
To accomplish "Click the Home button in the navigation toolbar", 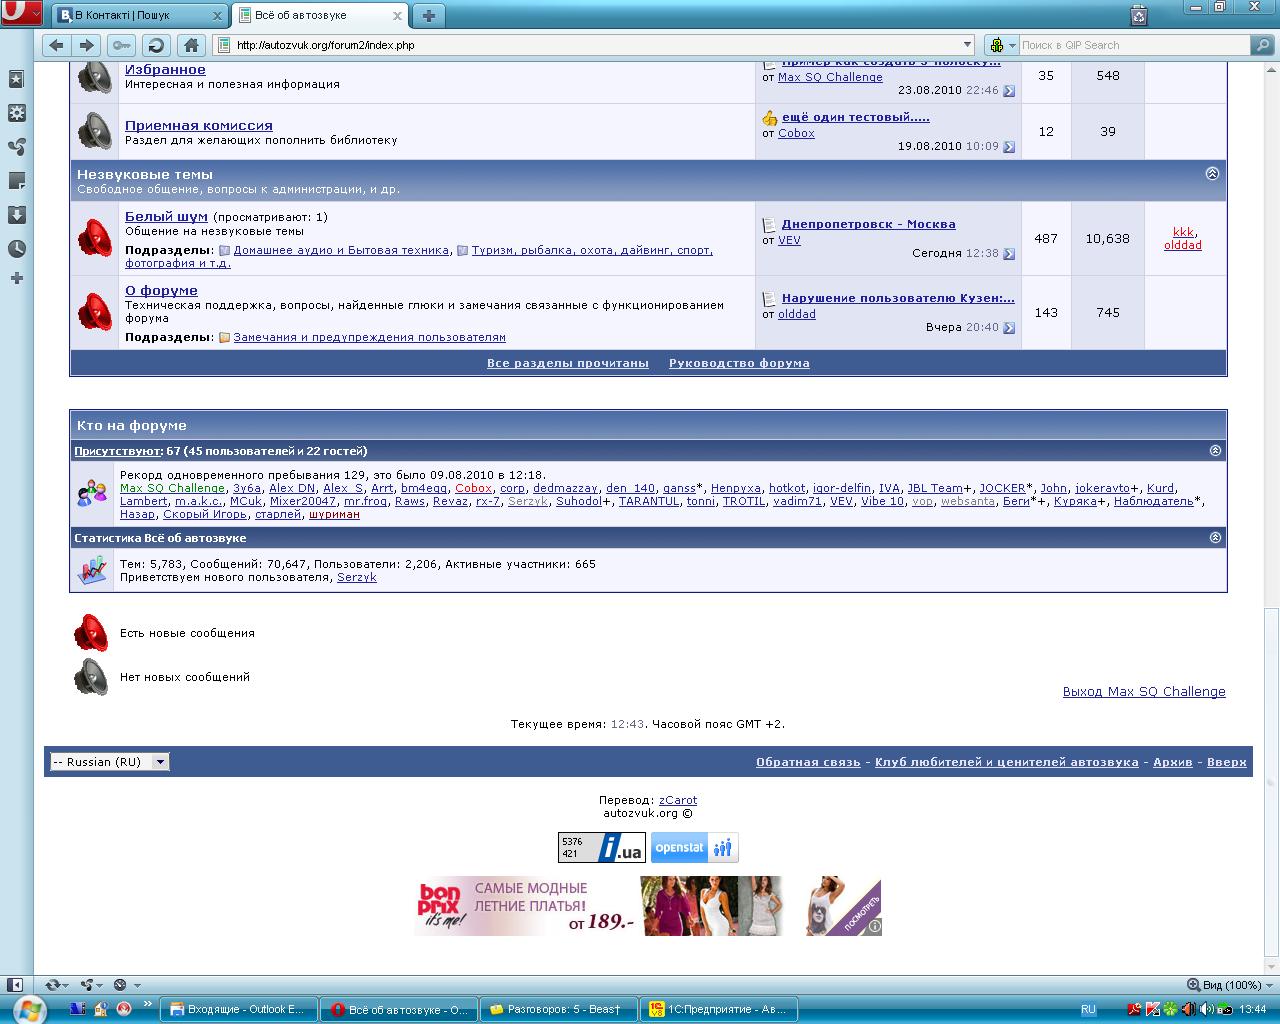I will coord(191,45).
